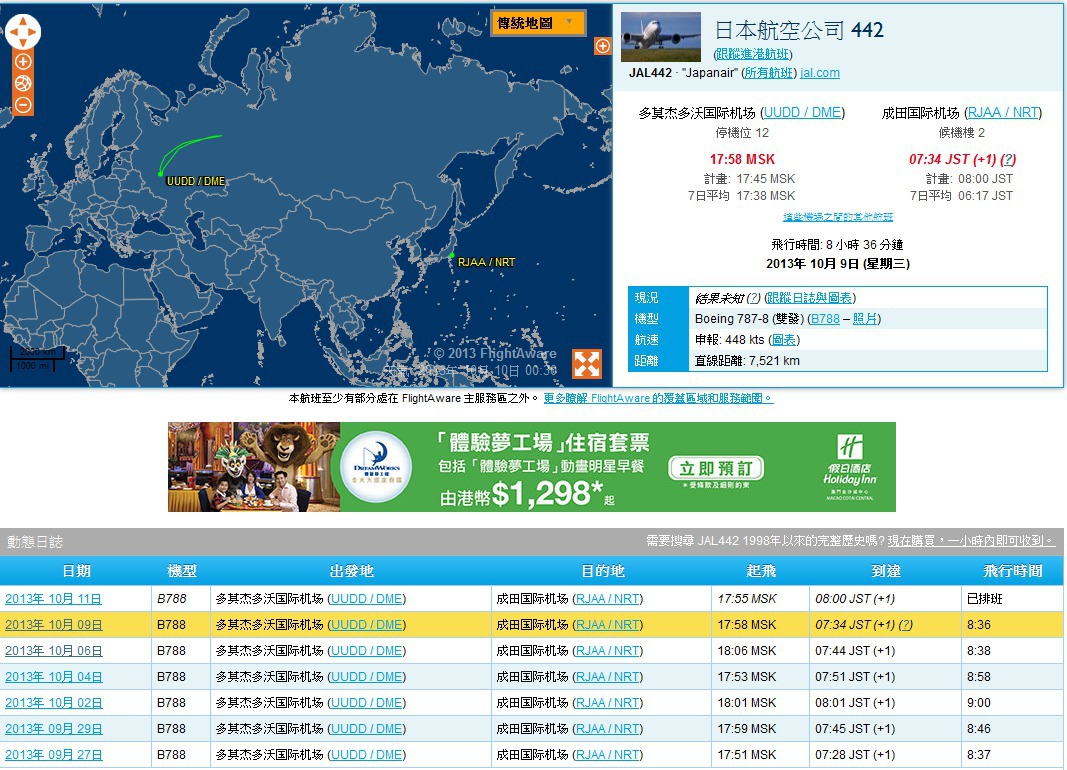
Task: Click the 出發地 column header
Action: point(352,571)
